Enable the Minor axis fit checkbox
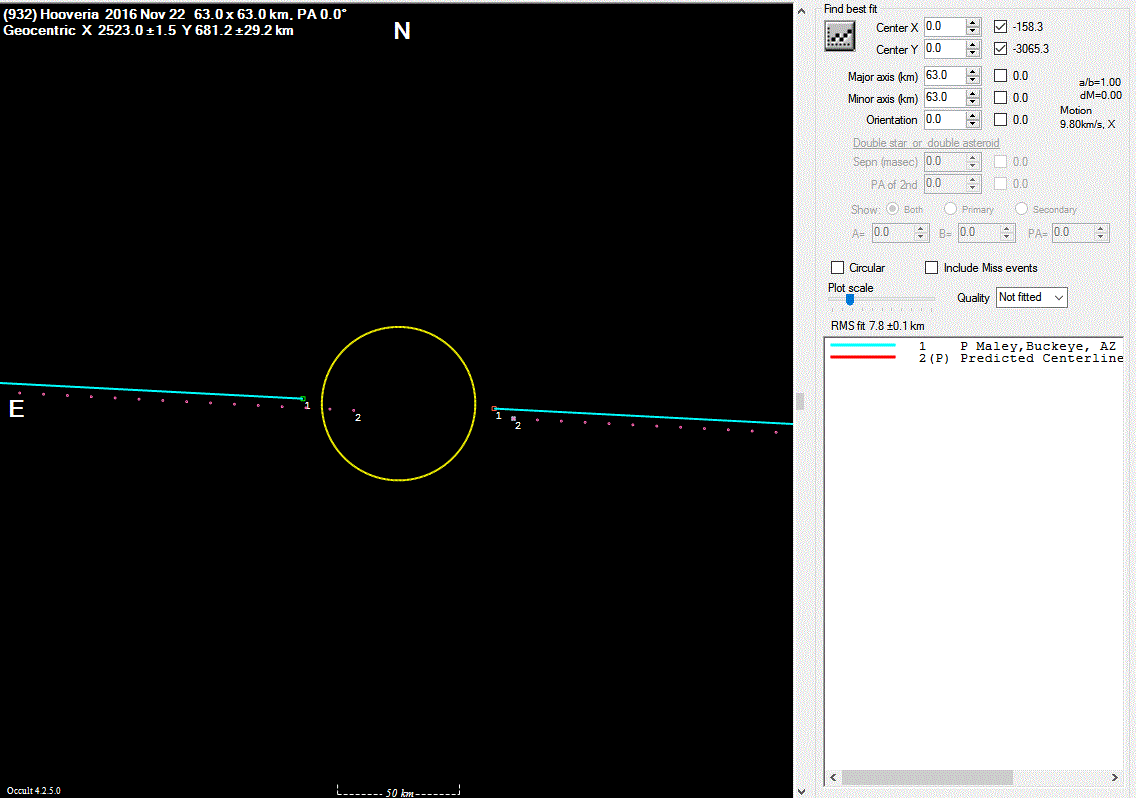This screenshot has height=798, width=1136. (1001, 98)
